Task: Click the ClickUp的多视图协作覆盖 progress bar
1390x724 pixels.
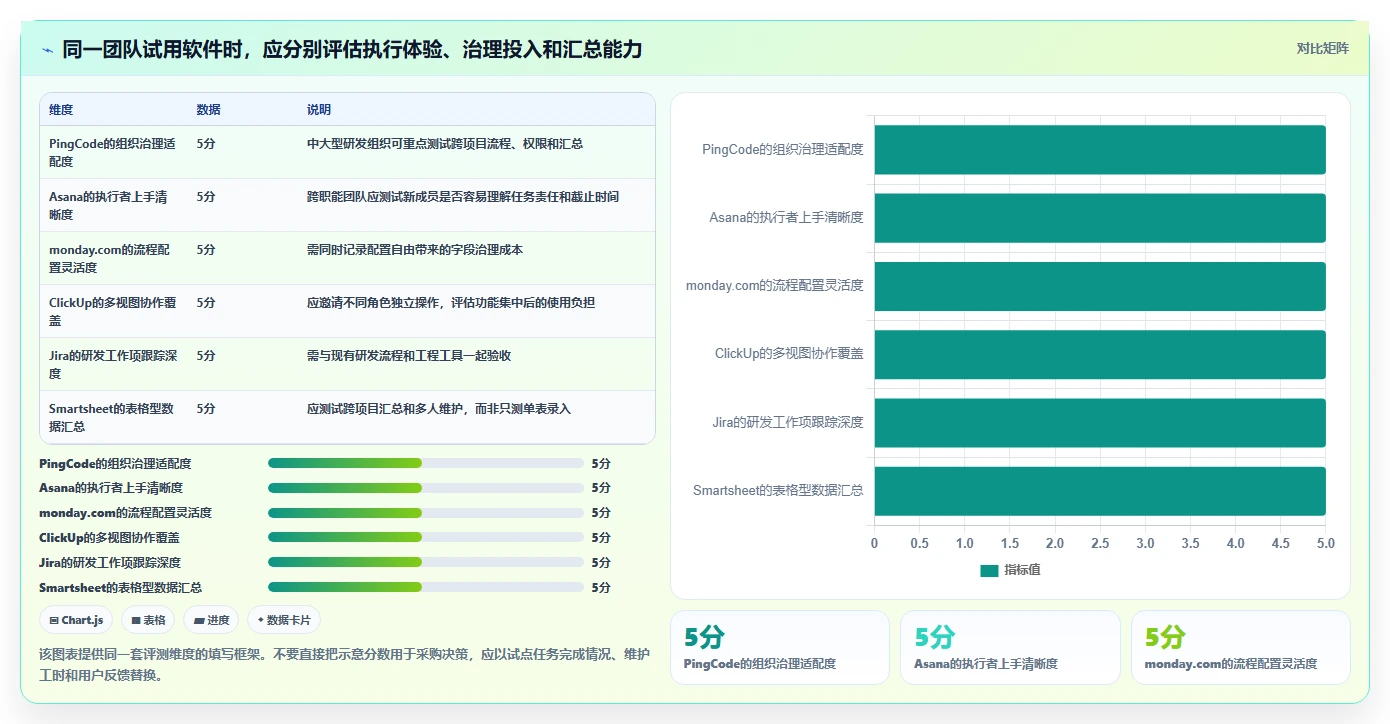Action: click(x=425, y=538)
